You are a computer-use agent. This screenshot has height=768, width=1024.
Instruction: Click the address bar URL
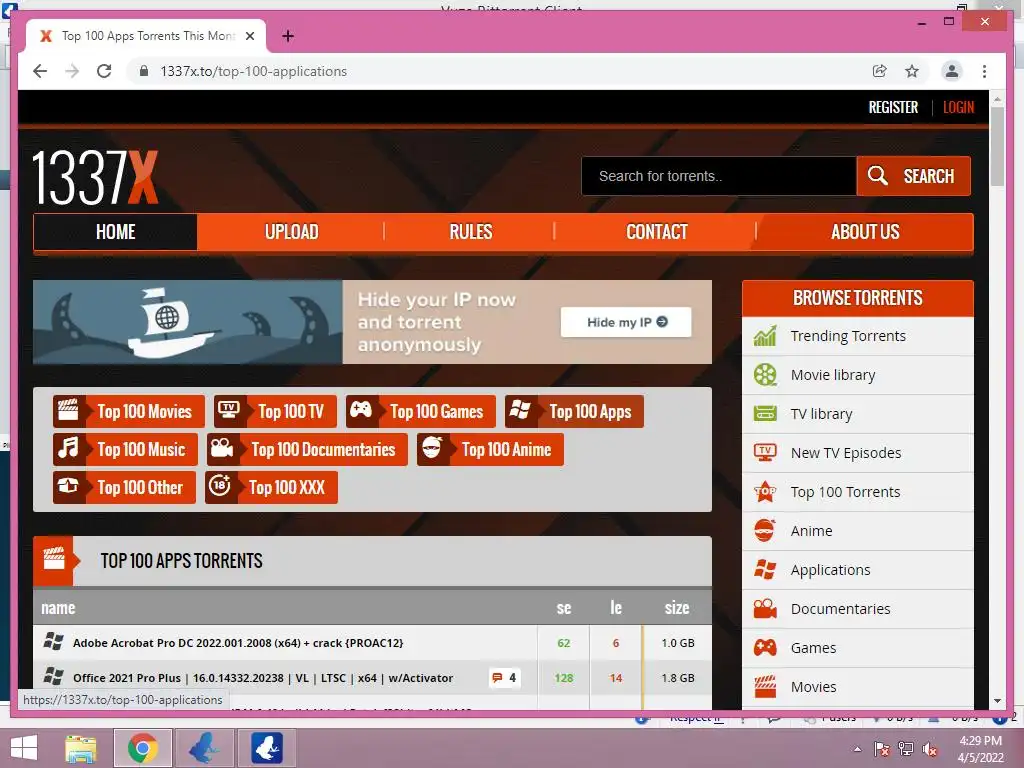(x=253, y=71)
